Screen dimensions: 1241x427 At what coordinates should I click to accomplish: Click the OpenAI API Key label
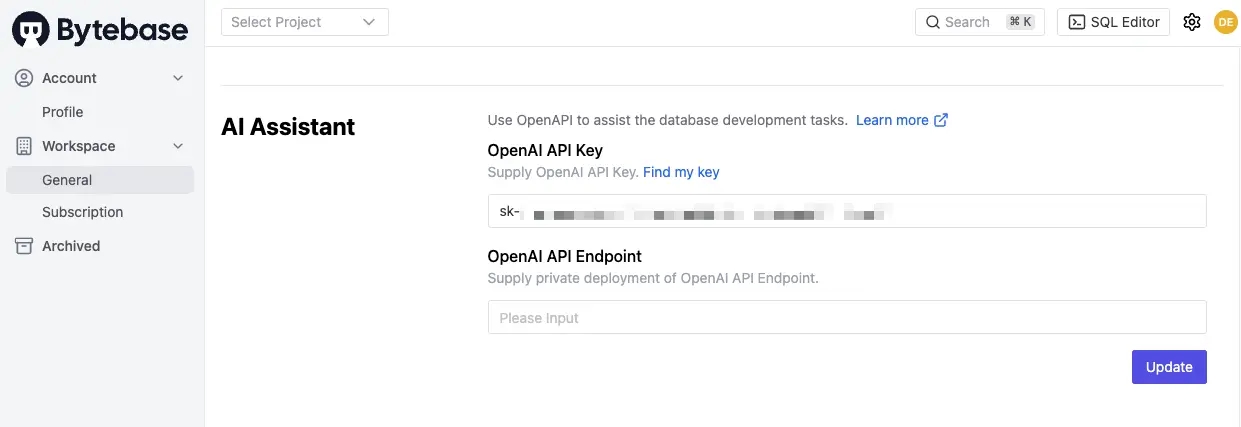[x=545, y=150]
